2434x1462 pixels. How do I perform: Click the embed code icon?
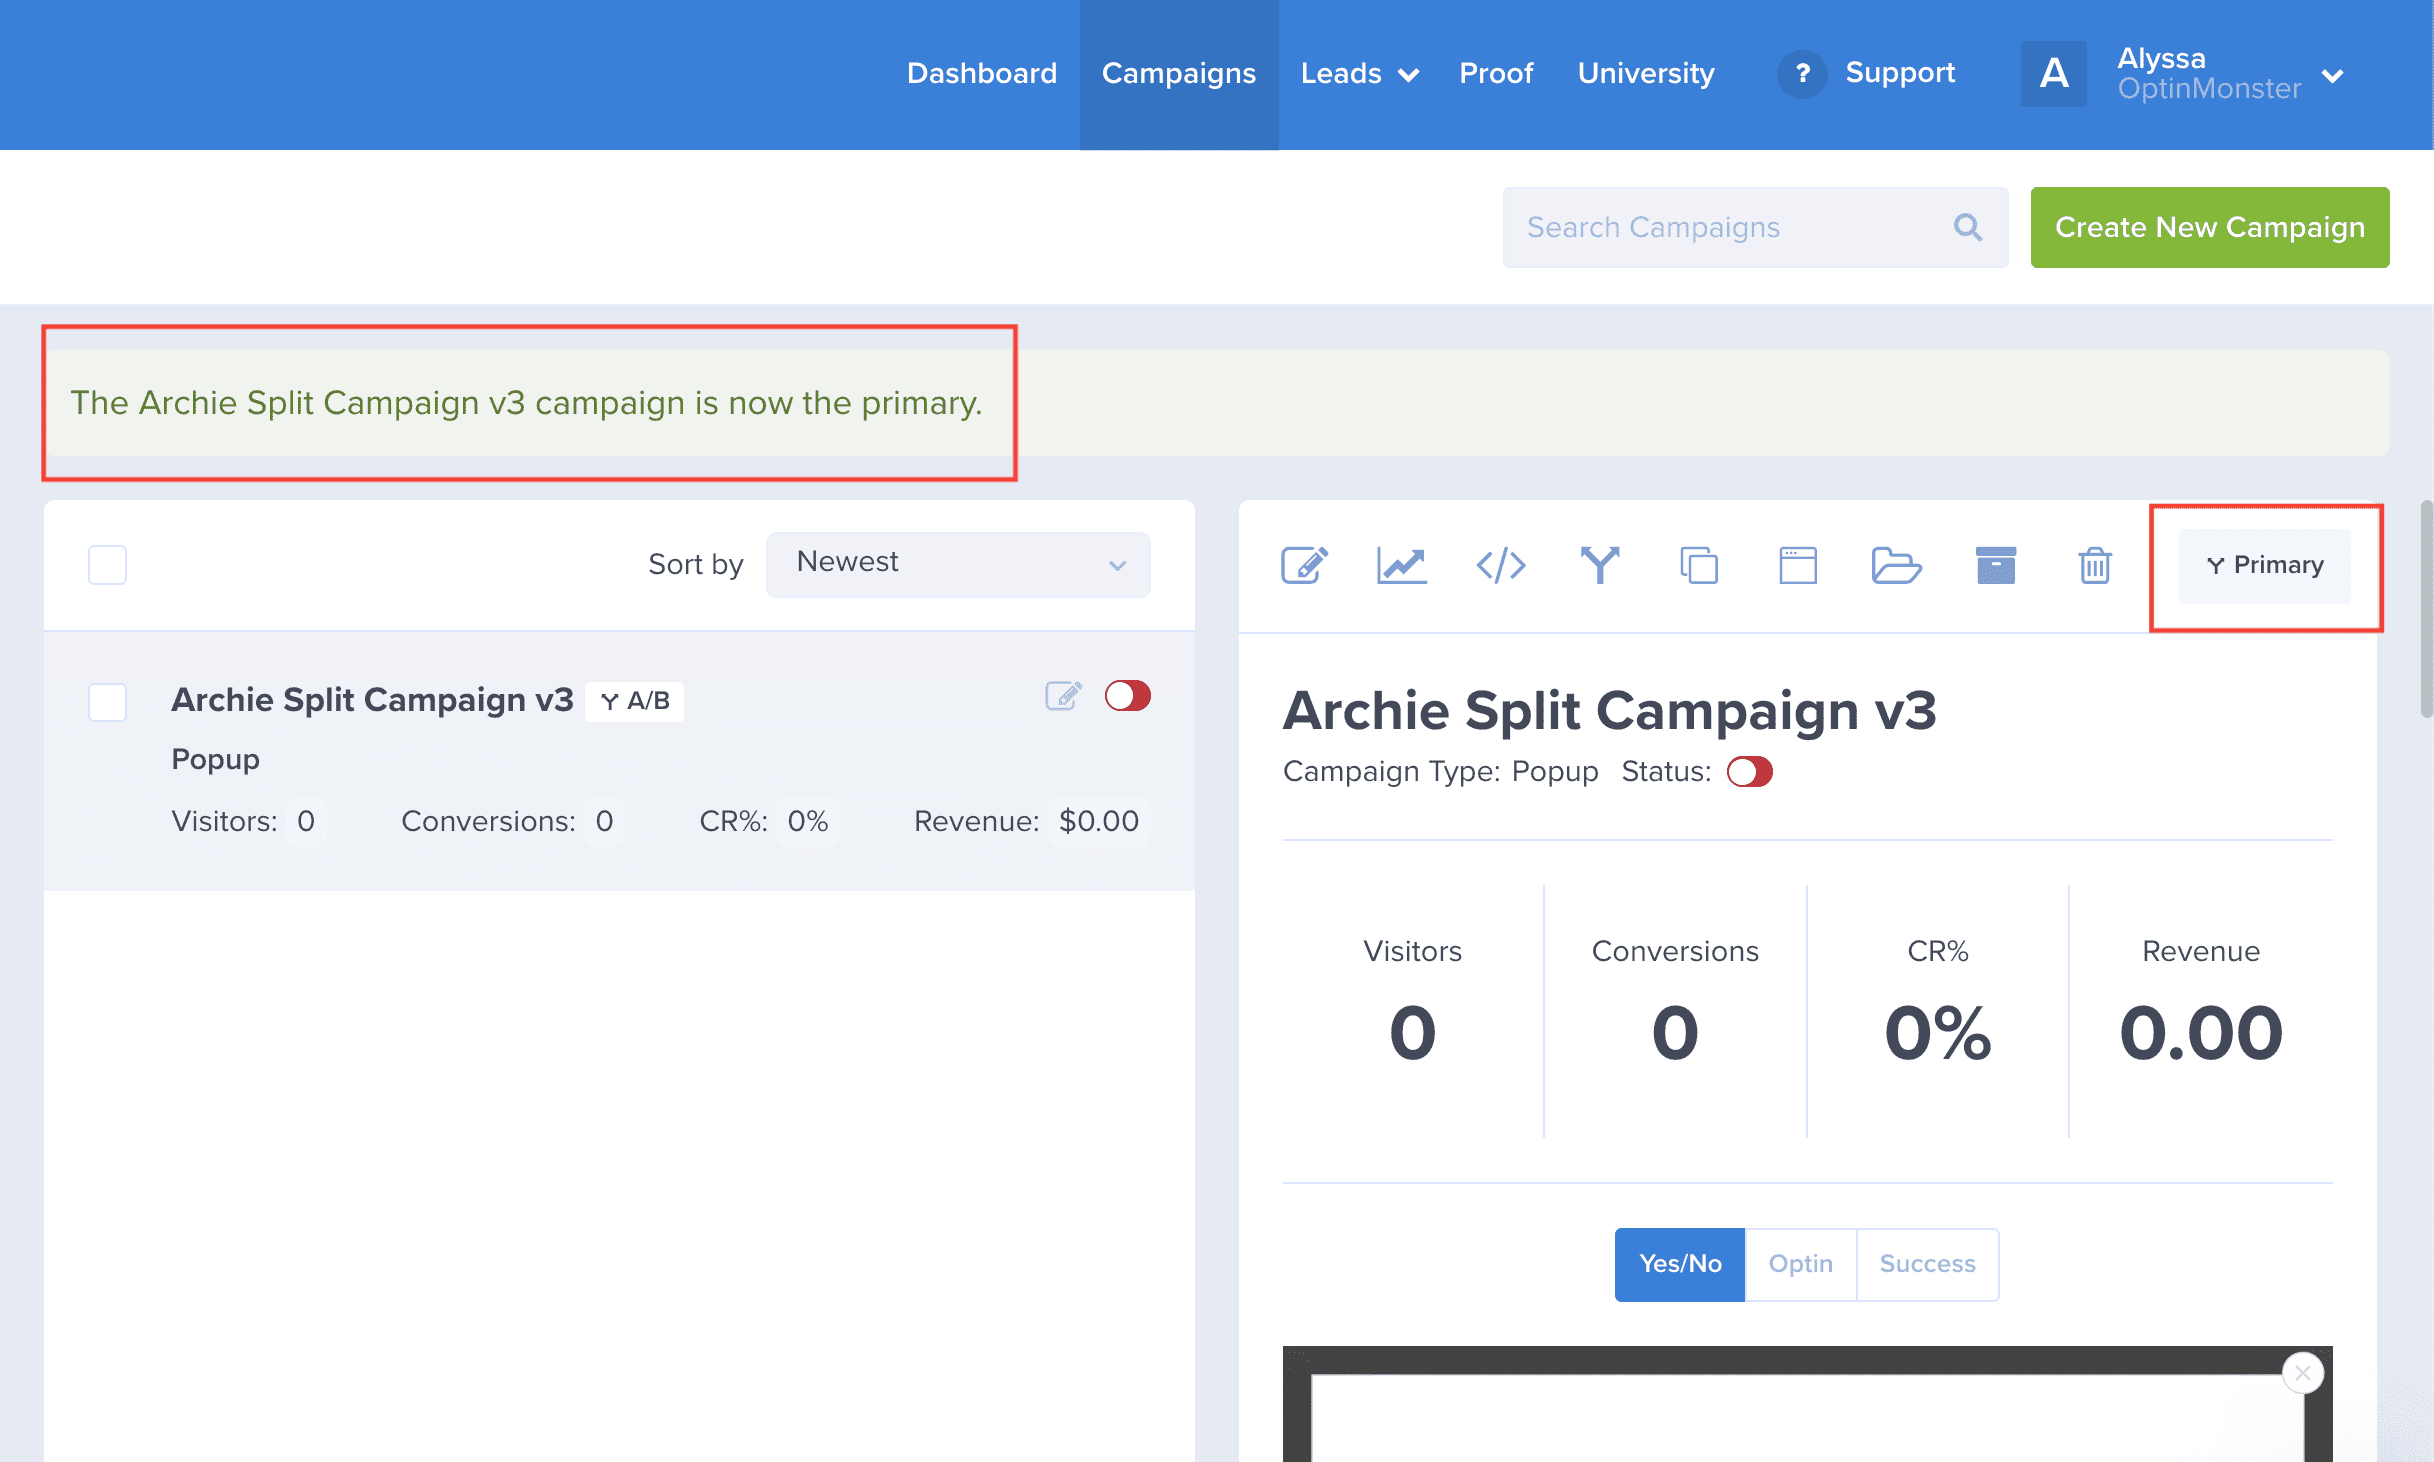[x=1500, y=565]
